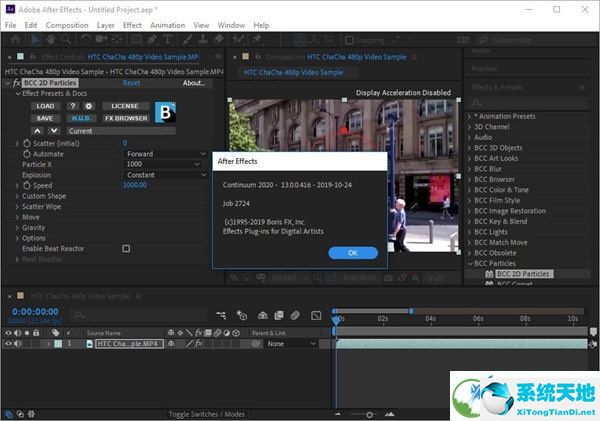The image size is (600, 421).
Task: Enable frame blending icon in timeline
Action: pyautogui.click(x=279, y=315)
